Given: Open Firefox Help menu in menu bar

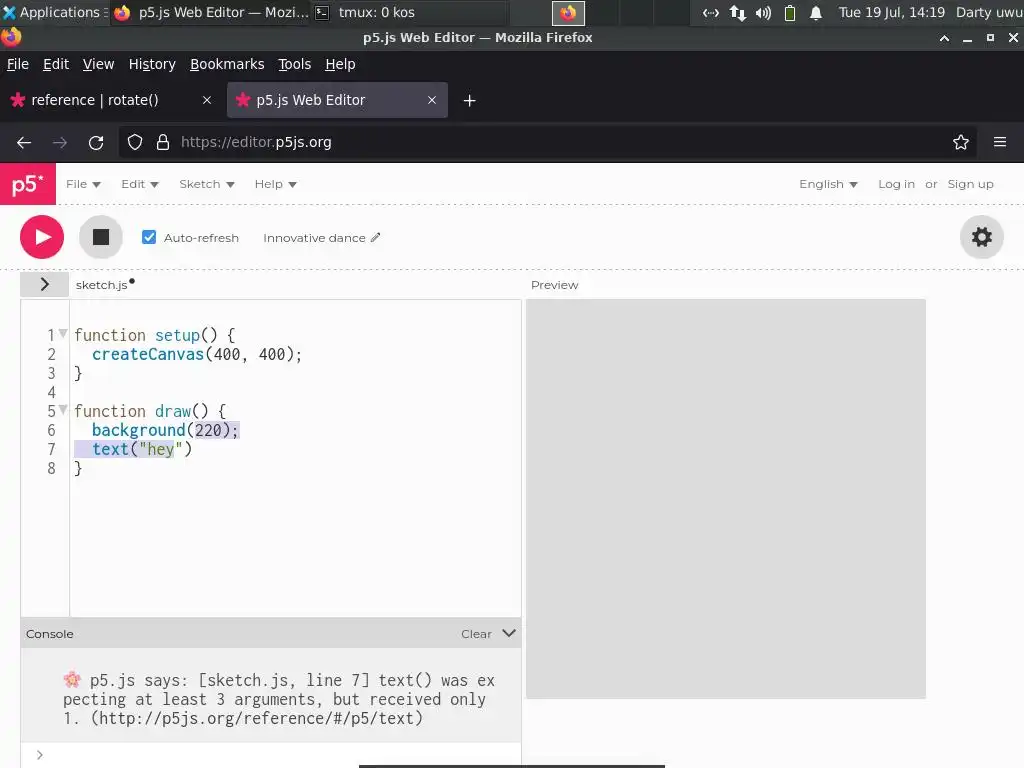Looking at the screenshot, I should click(x=340, y=64).
